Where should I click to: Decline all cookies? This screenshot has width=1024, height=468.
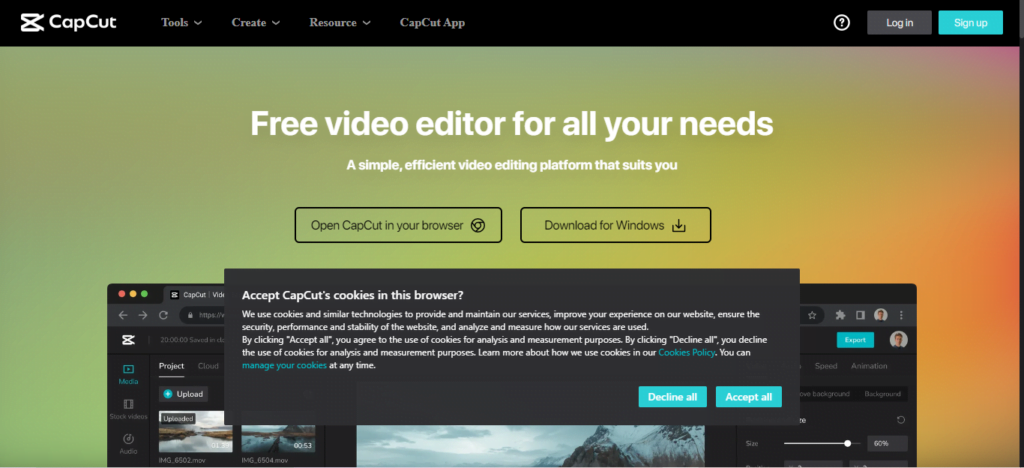(672, 397)
